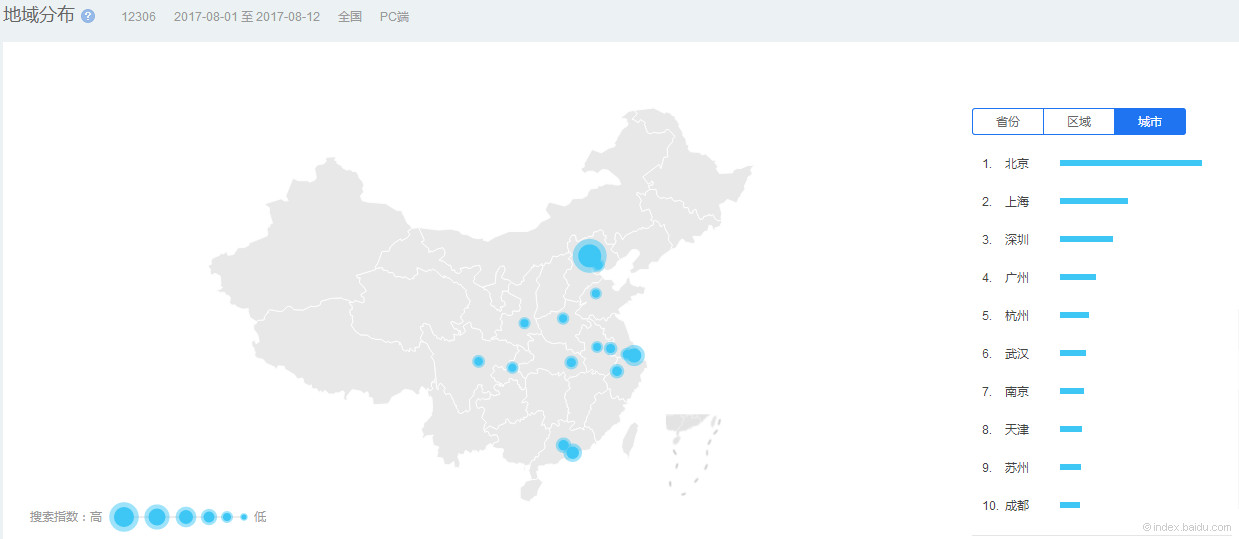Open the date range 2017-08-01 至 2017-08-12
Viewport: 1239px width, 539px height.
pos(247,17)
